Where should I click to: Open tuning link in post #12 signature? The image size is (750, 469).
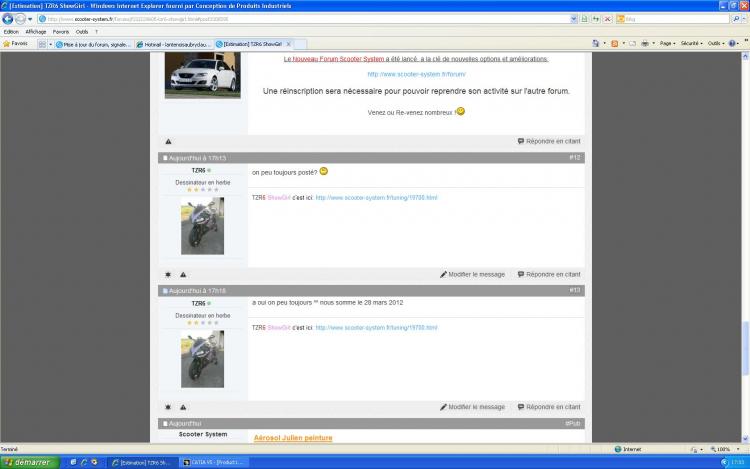pyautogui.click(x=376, y=197)
